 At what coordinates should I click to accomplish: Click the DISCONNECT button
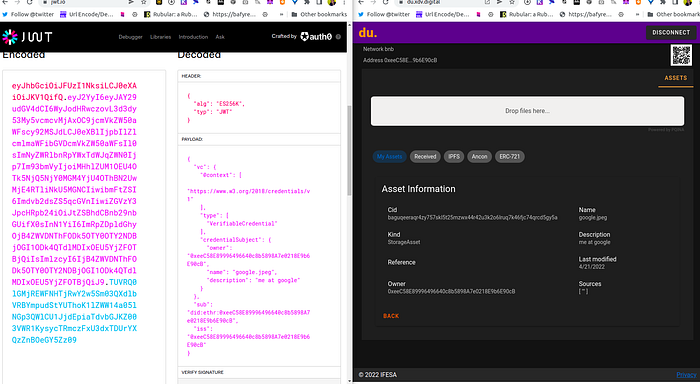[671, 33]
